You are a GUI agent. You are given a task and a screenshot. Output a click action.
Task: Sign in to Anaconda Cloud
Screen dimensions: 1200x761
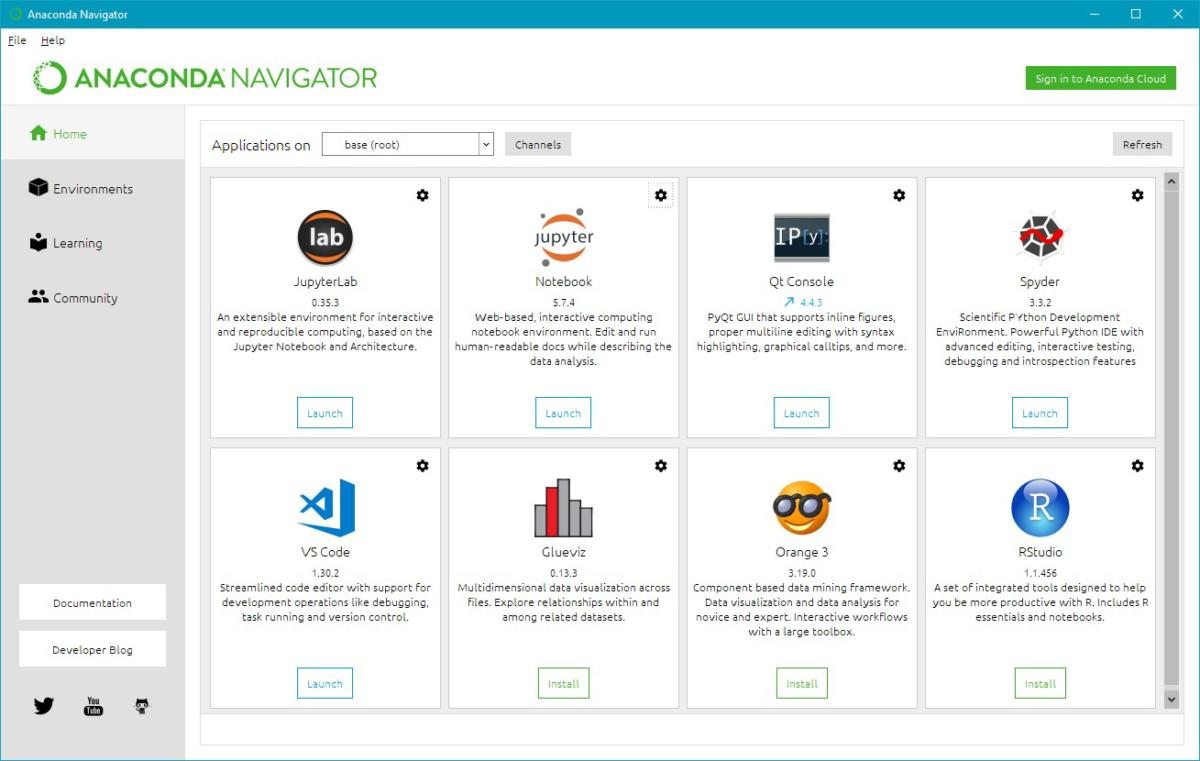[x=1101, y=78]
